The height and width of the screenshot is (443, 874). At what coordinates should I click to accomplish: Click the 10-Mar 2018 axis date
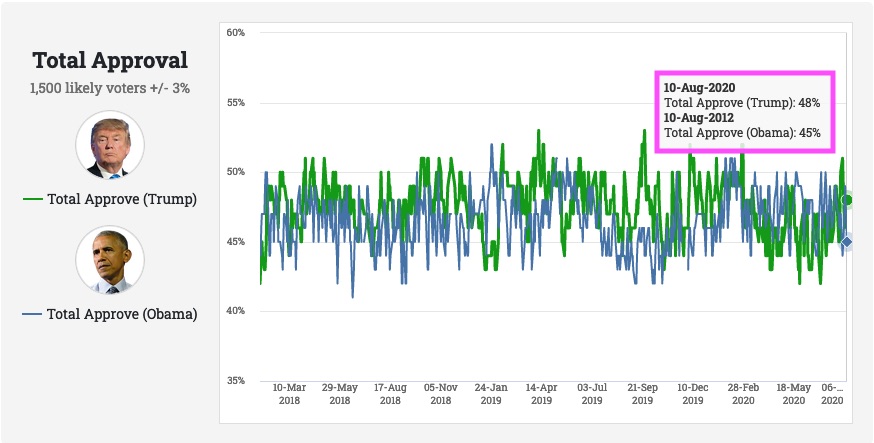pyautogui.click(x=289, y=394)
